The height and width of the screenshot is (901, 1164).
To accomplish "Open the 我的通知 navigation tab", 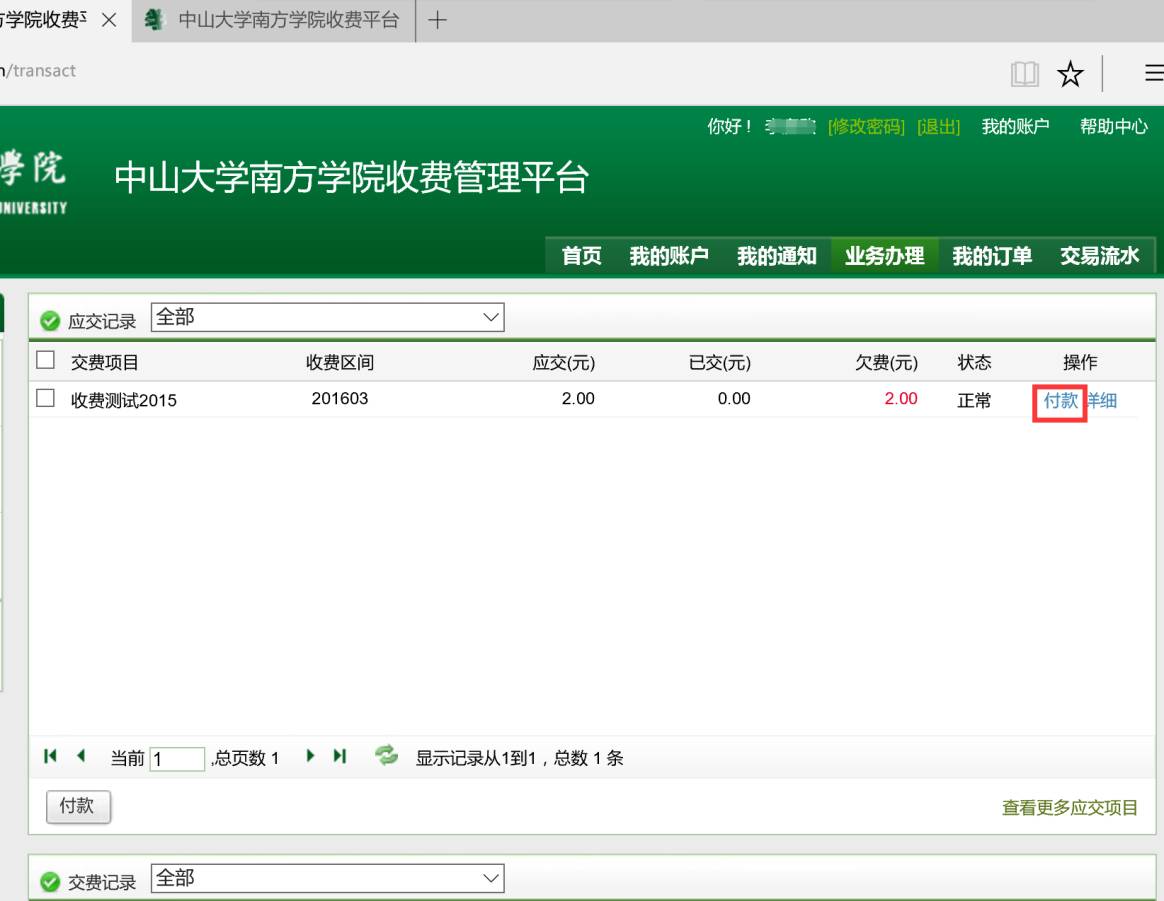I will pyautogui.click(x=776, y=256).
